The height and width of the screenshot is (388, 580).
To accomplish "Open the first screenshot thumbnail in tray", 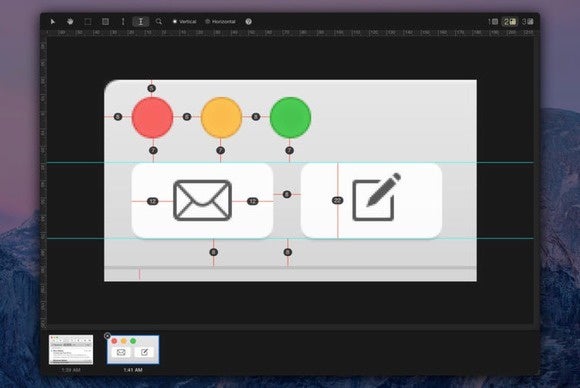I will pyautogui.click(x=71, y=350).
